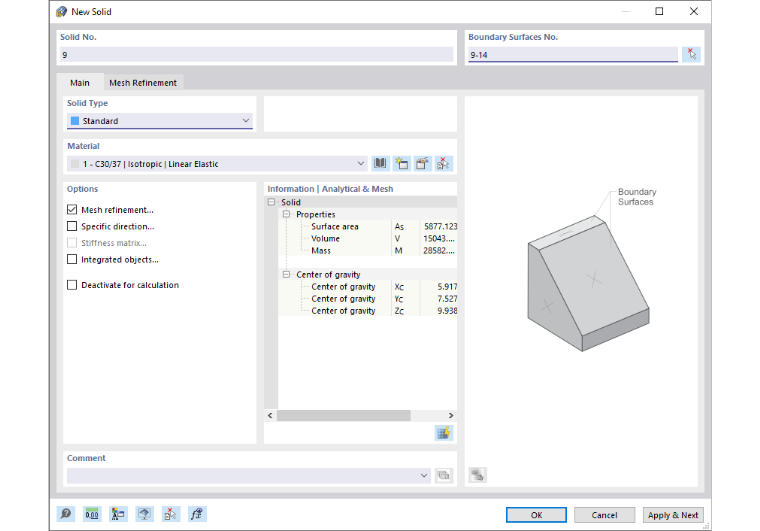
Task: Click third bottom toolbar icon with flag
Action: pyautogui.click(x=118, y=514)
